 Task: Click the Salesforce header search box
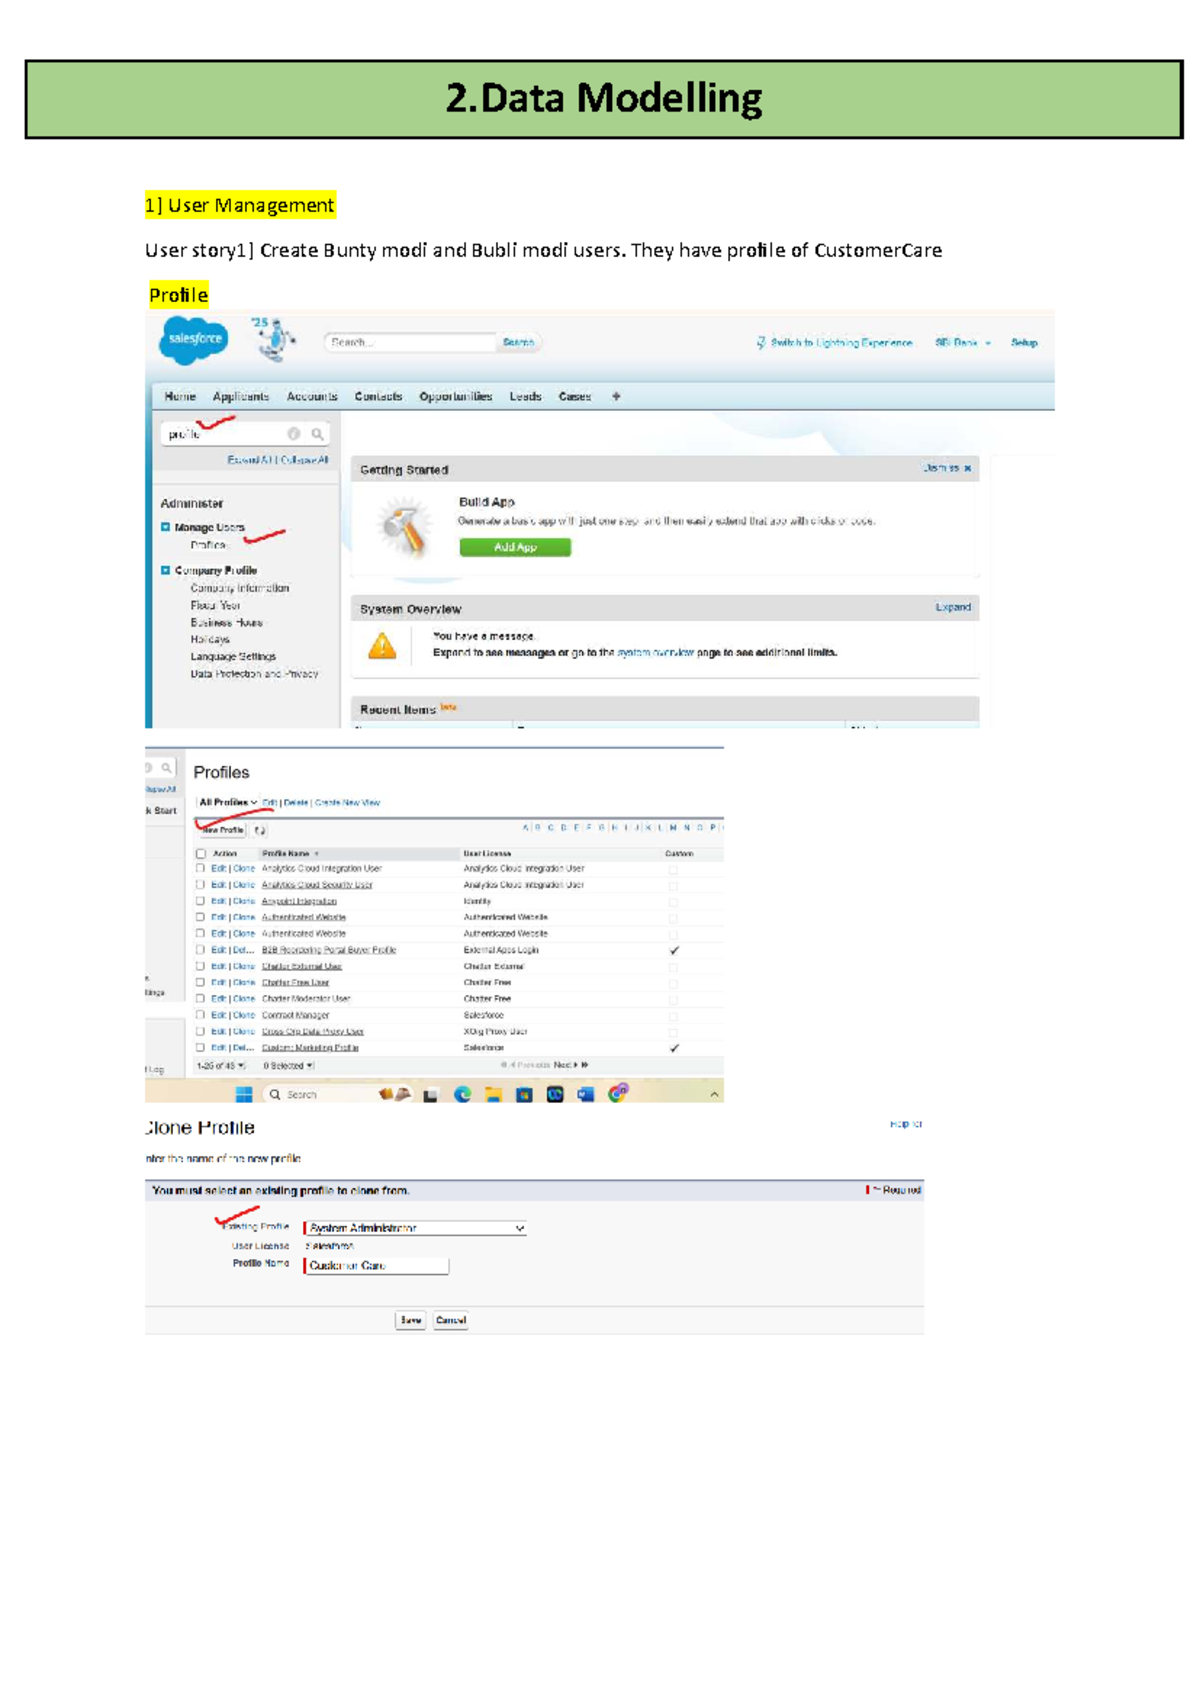[x=410, y=342]
